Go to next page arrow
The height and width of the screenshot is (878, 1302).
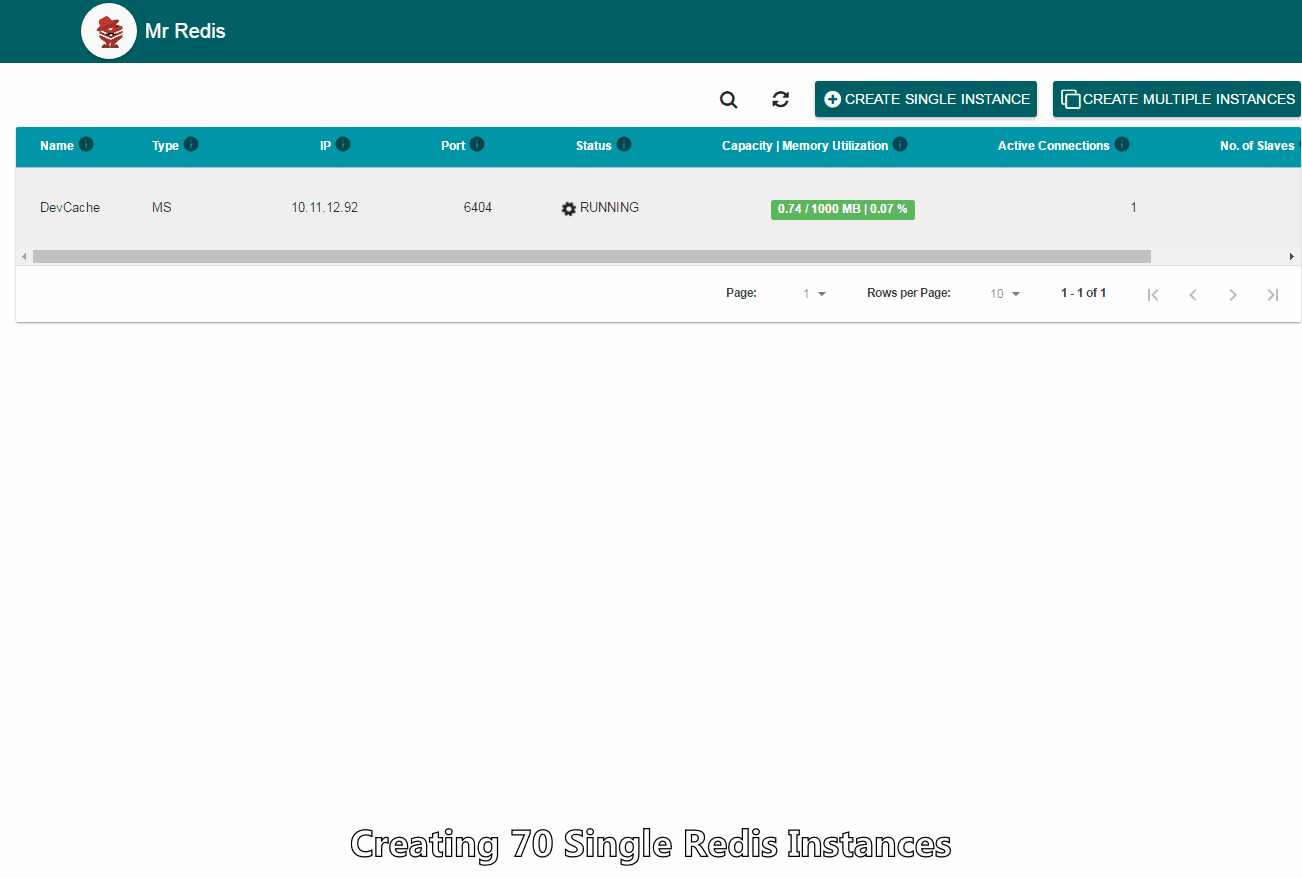click(x=1233, y=294)
